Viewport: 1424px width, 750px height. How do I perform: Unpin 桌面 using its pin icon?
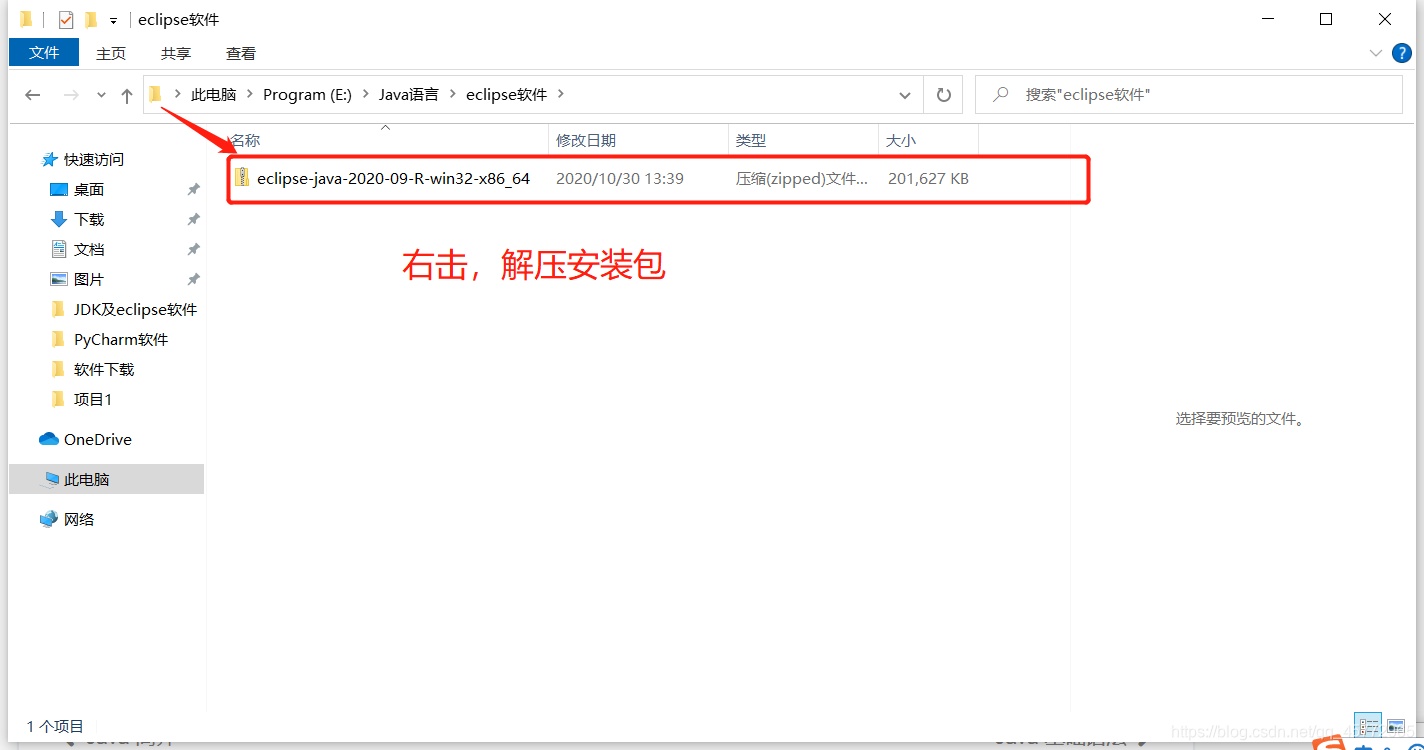pos(193,190)
